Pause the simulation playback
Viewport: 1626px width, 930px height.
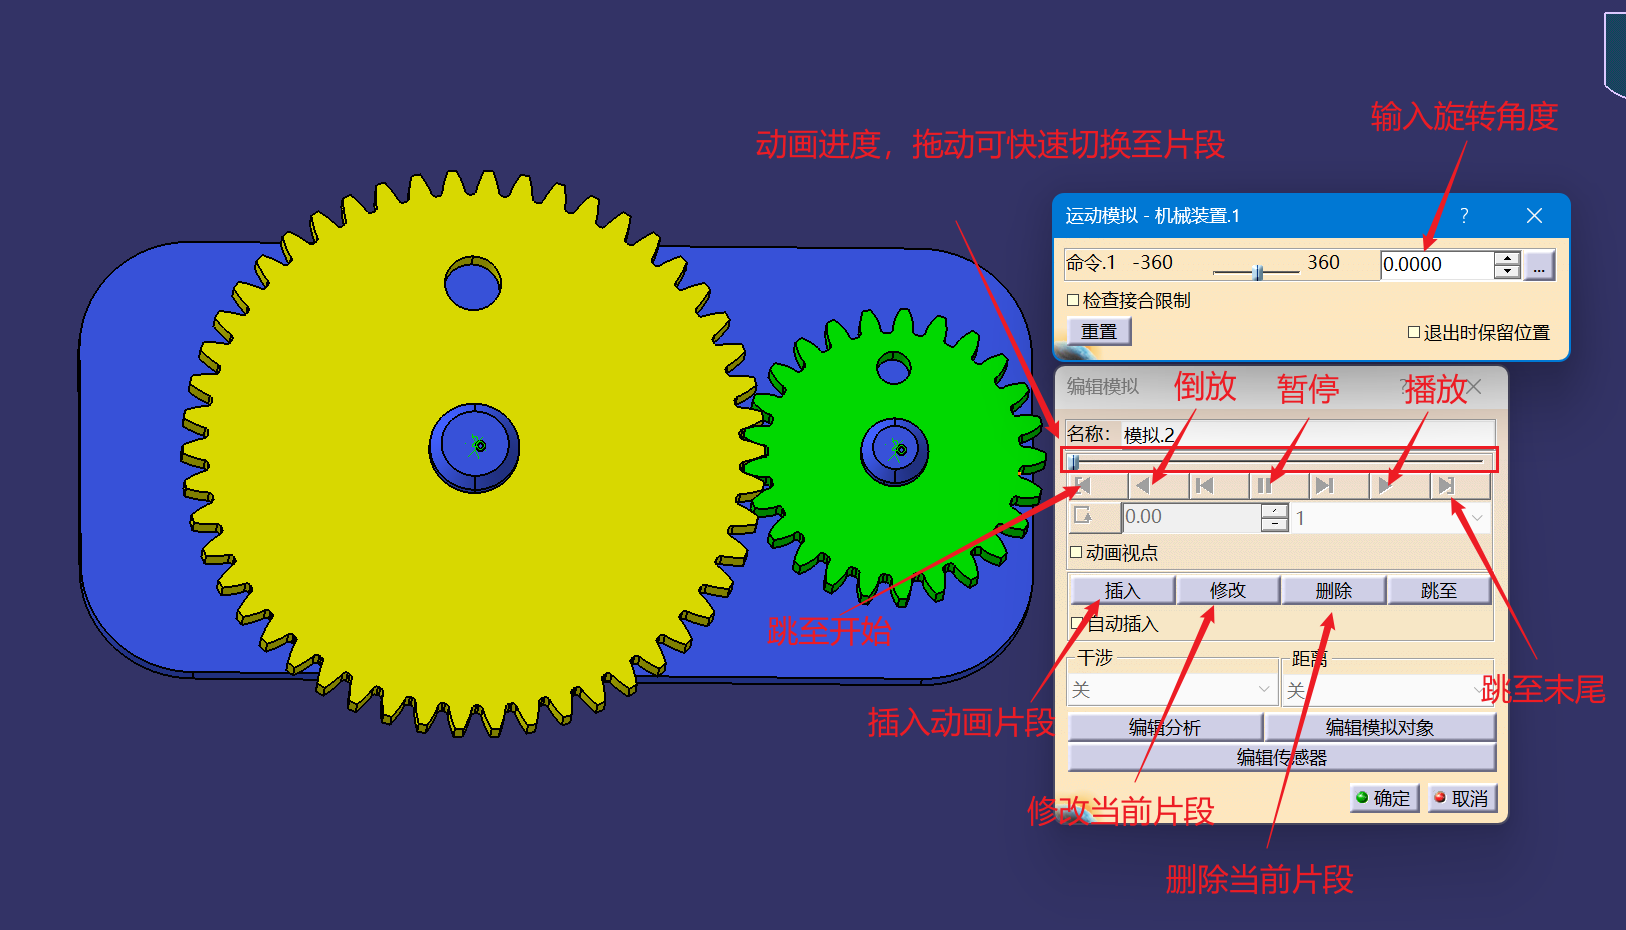1264,486
